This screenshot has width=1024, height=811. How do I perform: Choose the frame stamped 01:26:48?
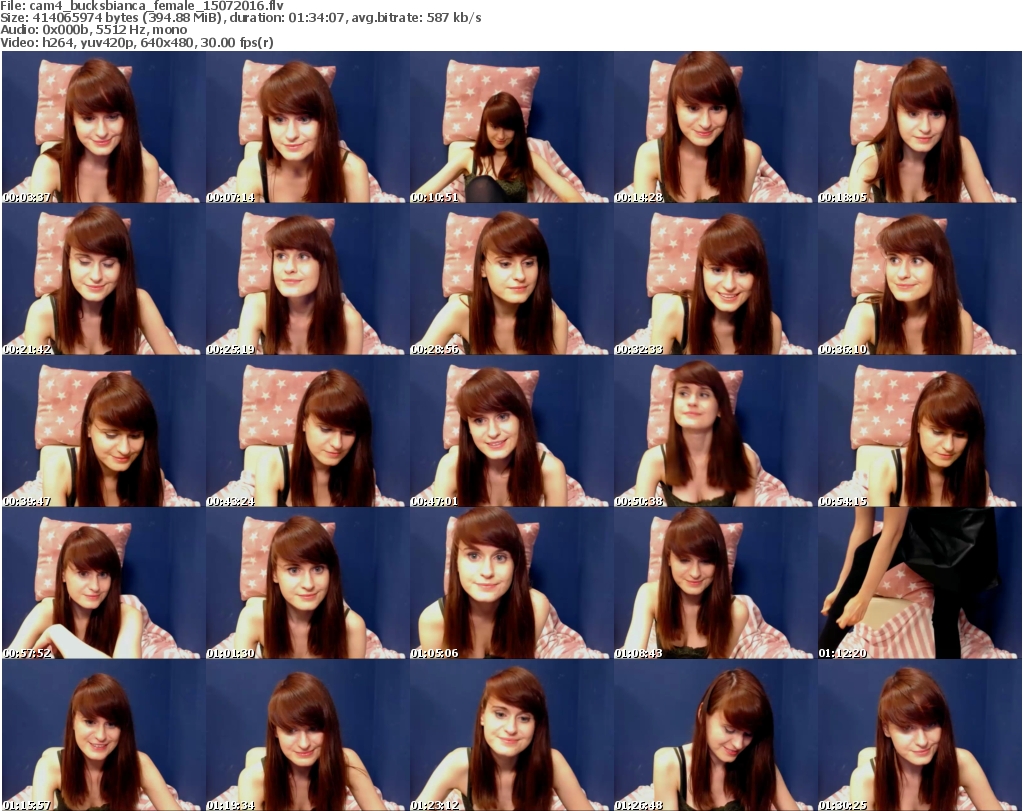[x=715, y=735]
